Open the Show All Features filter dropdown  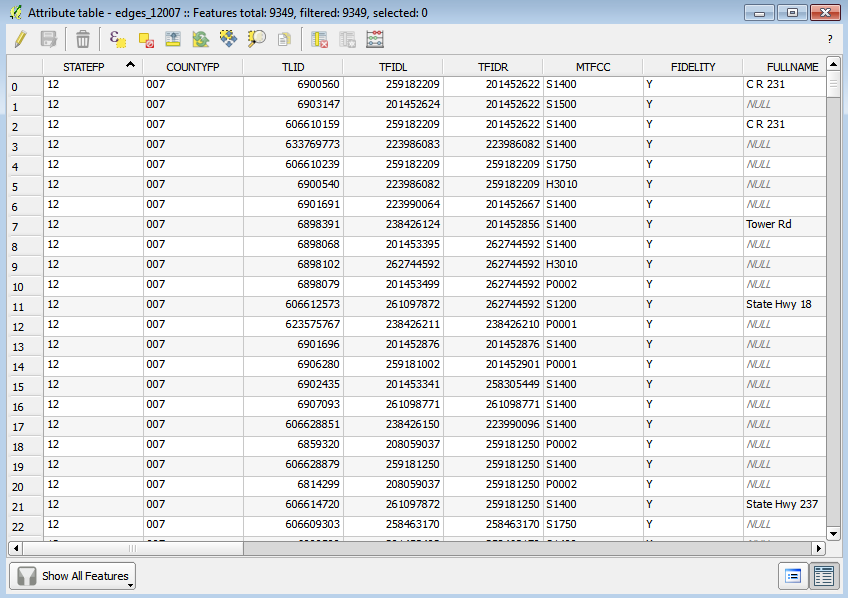click(x=72, y=576)
